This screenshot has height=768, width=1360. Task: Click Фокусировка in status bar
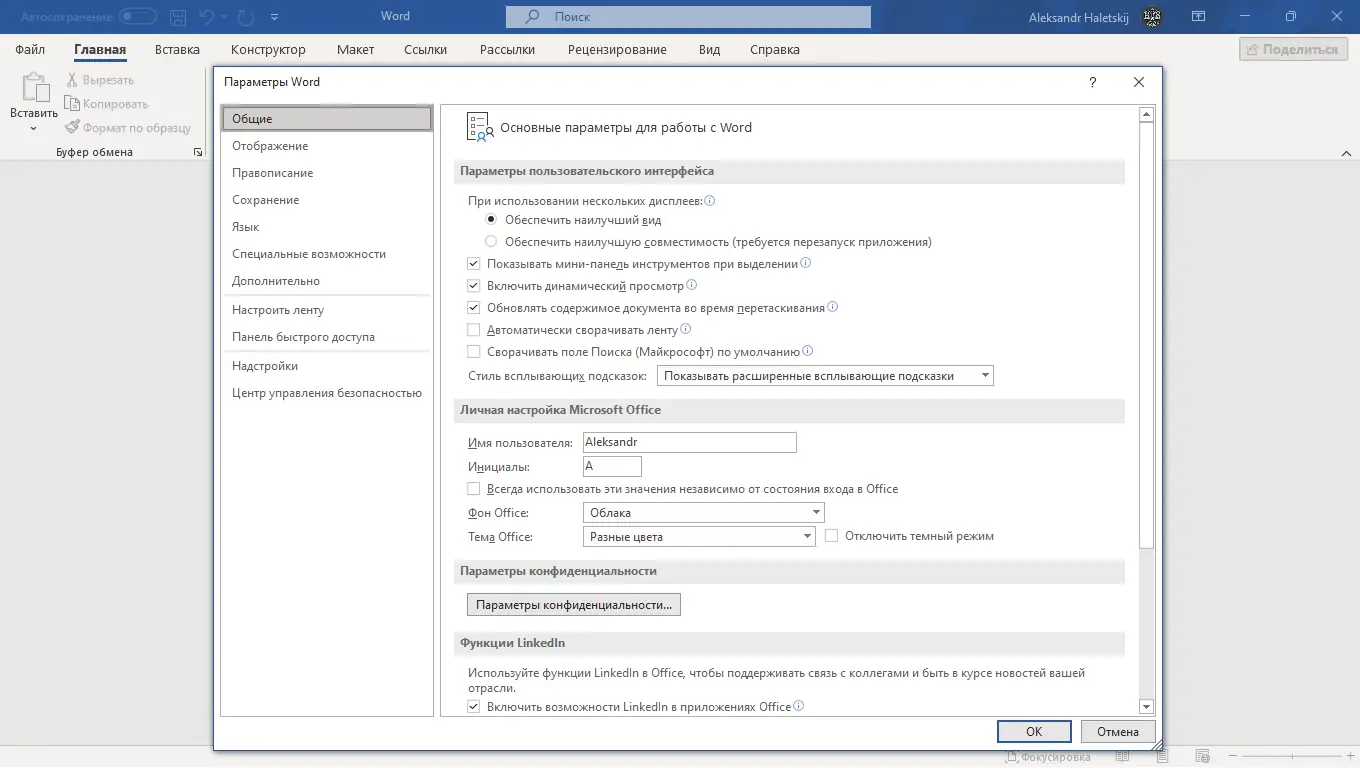[x=1049, y=757]
